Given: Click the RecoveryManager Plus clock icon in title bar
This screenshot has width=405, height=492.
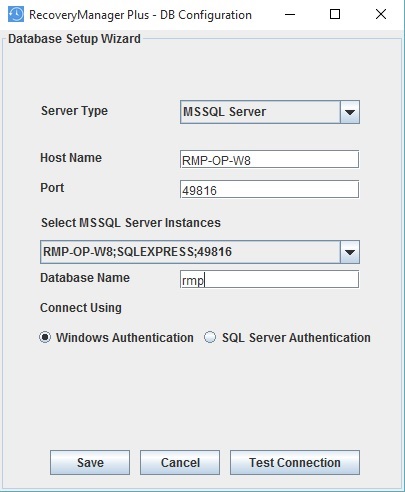Looking at the screenshot, I should (16, 14).
